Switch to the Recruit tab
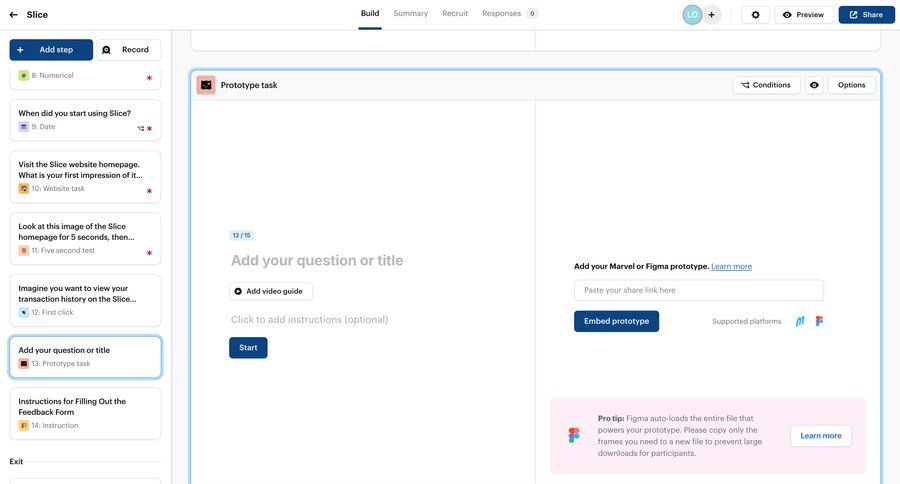The image size is (900, 484). point(455,14)
